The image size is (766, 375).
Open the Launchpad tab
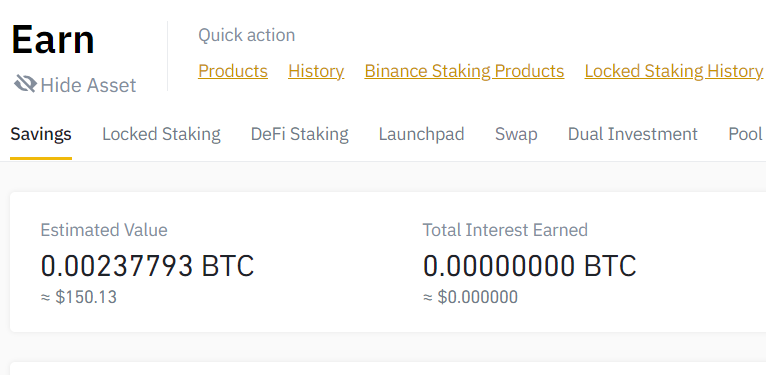pos(422,134)
